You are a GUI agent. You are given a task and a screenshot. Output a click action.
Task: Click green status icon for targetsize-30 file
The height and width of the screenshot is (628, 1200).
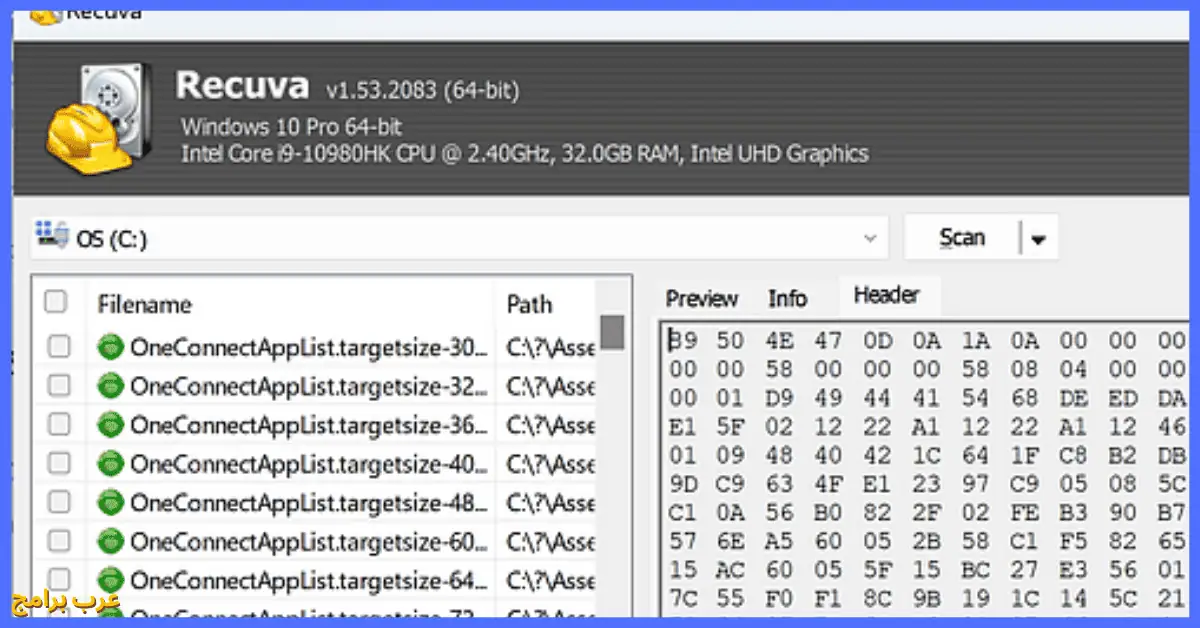tap(110, 346)
